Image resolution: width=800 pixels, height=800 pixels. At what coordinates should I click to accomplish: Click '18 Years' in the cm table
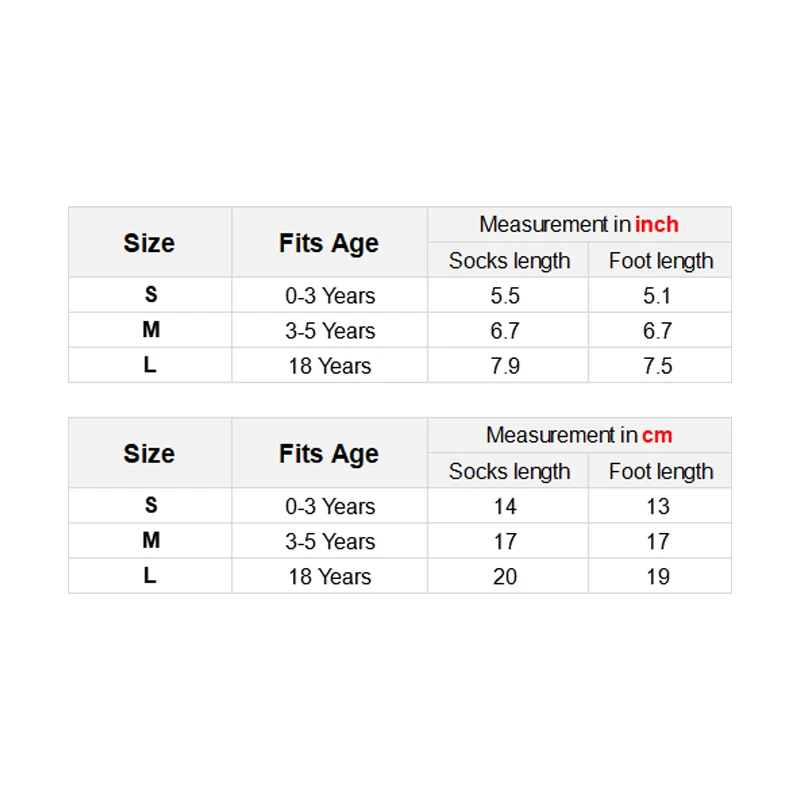pyautogui.click(x=330, y=577)
